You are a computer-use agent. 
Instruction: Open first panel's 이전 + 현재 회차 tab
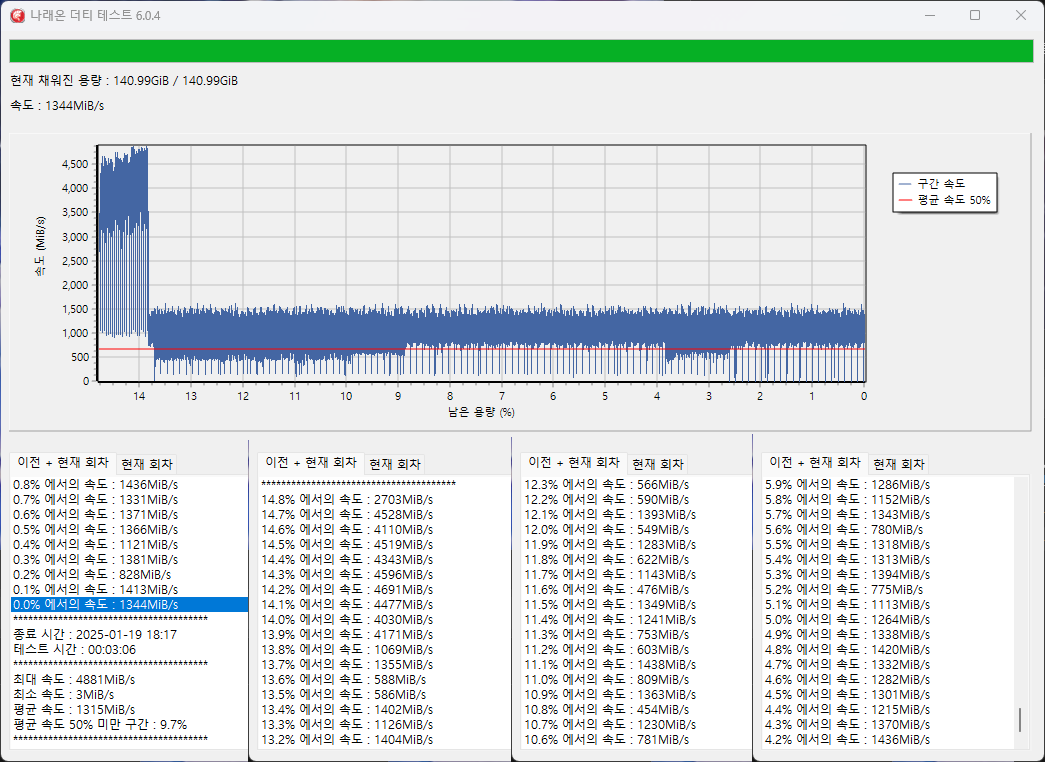[63, 463]
